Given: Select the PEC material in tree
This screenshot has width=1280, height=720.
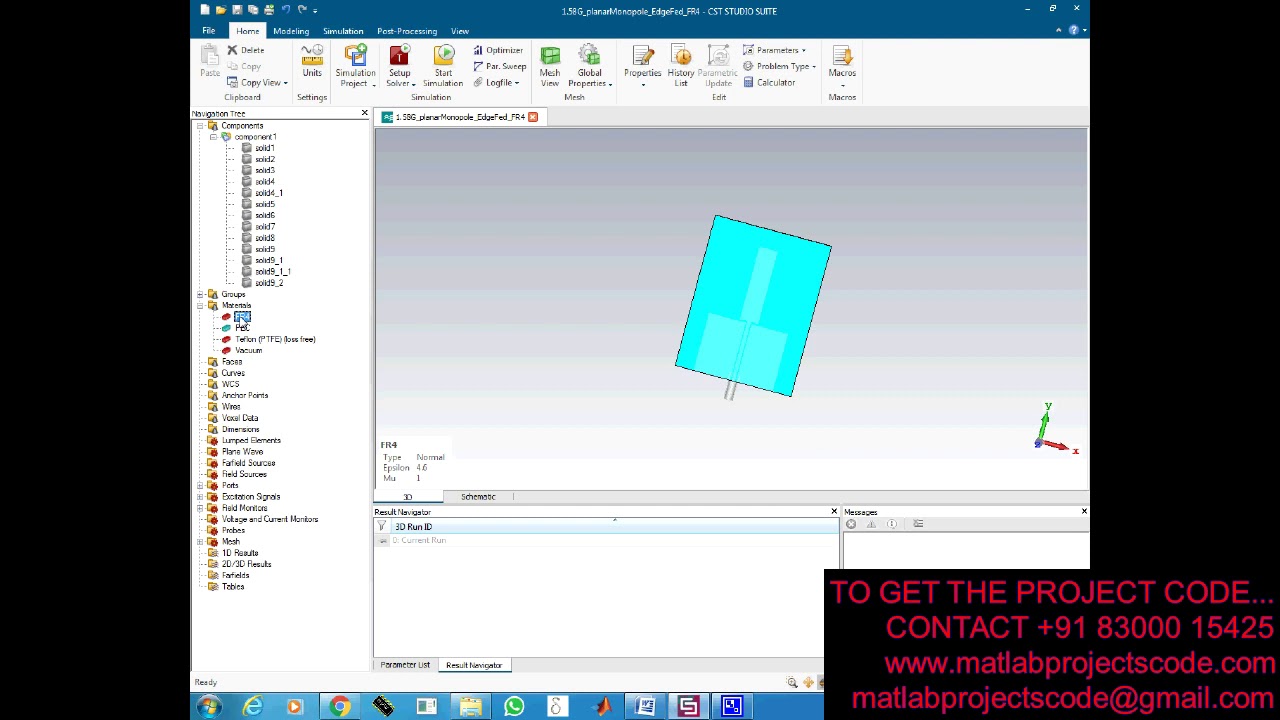Looking at the screenshot, I should pyautogui.click(x=242, y=328).
